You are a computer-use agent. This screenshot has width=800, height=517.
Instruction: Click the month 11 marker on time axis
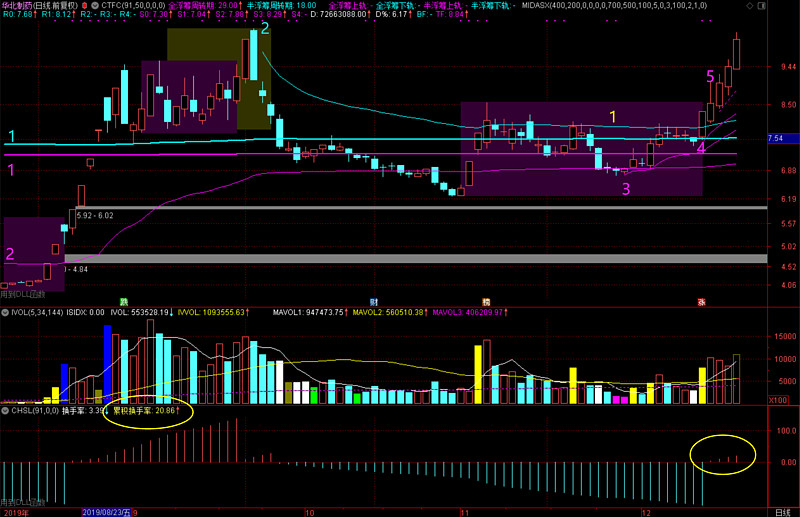(x=465, y=512)
